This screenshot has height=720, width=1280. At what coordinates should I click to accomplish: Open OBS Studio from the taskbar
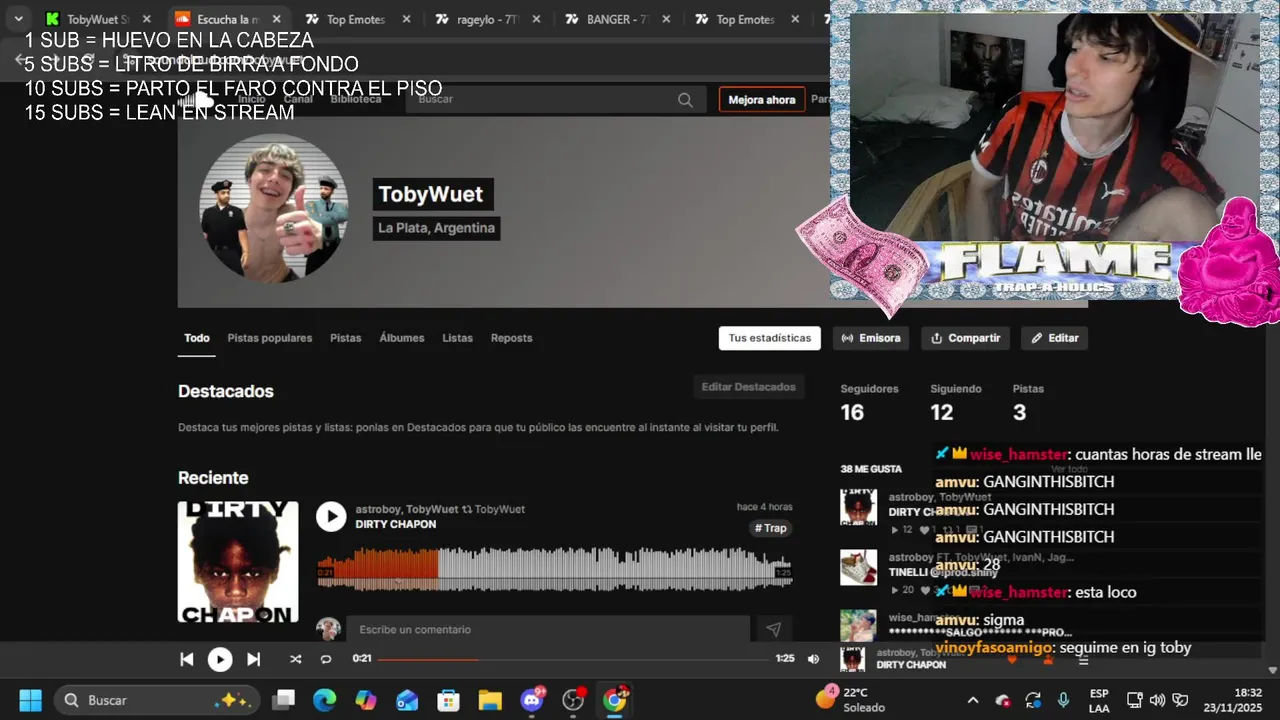(x=573, y=700)
